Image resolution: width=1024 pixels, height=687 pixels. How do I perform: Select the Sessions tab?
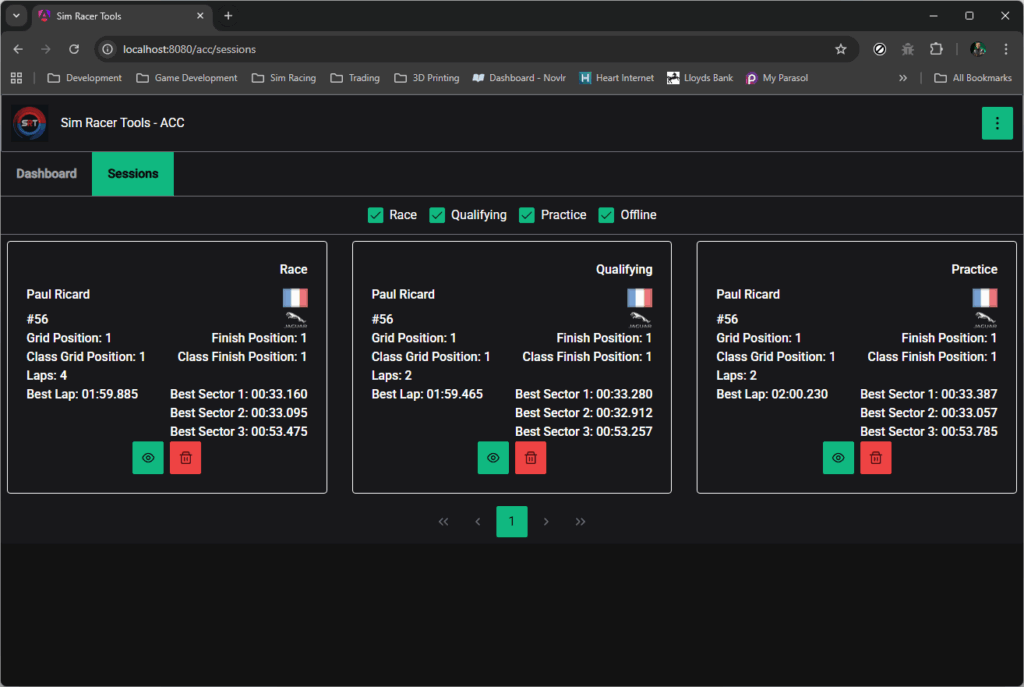[133, 174]
